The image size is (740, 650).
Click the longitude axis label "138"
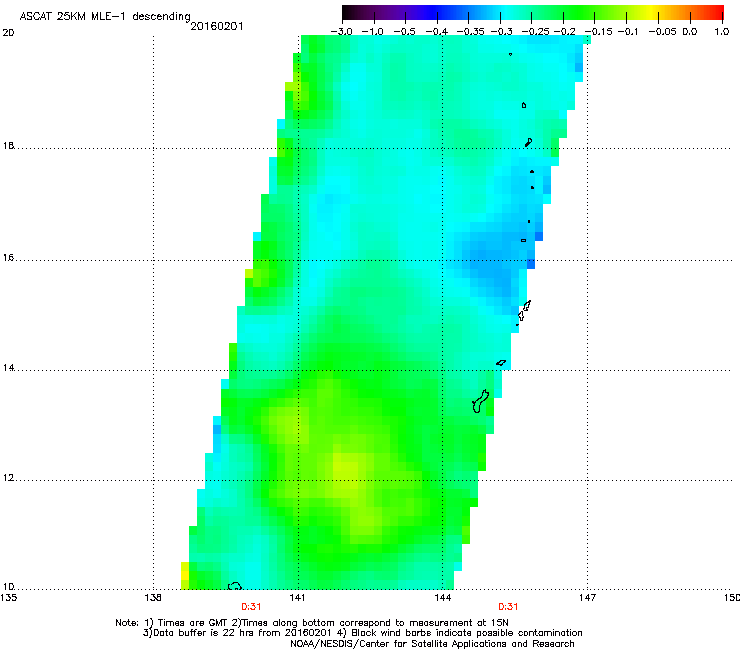tap(153, 598)
